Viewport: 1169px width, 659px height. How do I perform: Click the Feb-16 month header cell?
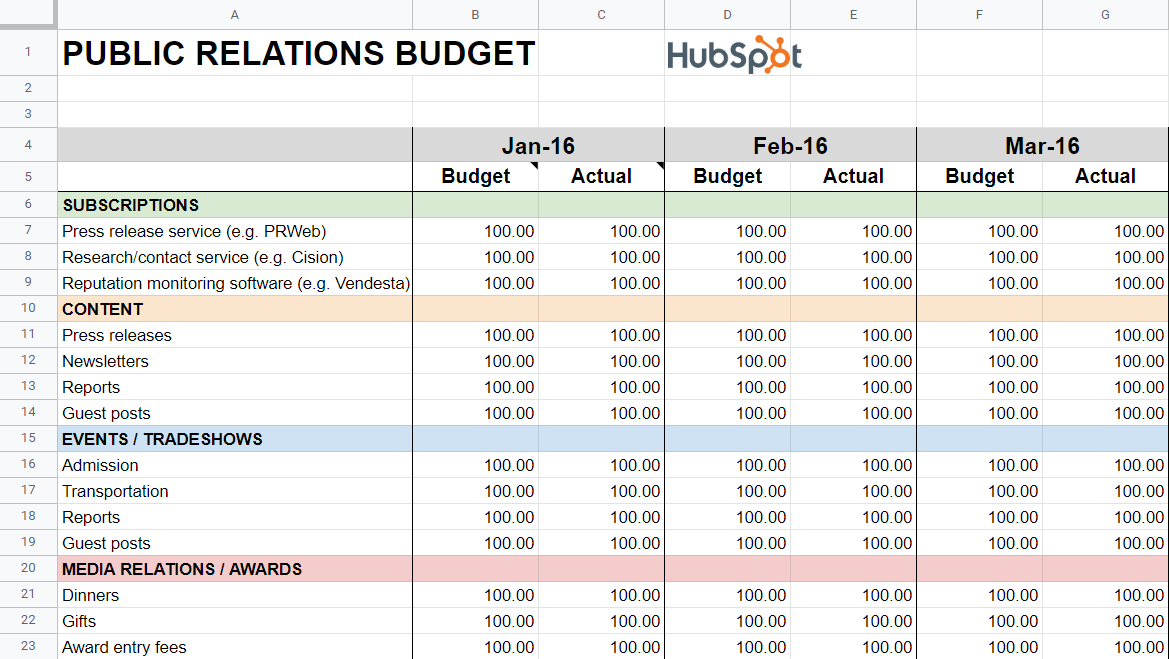tap(790, 146)
